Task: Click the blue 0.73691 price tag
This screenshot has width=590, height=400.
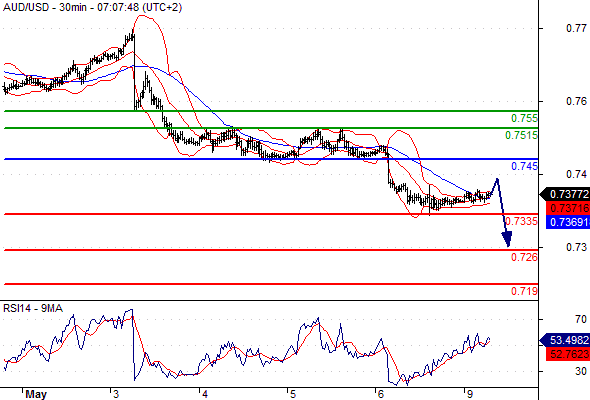Action: pyautogui.click(x=568, y=222)
